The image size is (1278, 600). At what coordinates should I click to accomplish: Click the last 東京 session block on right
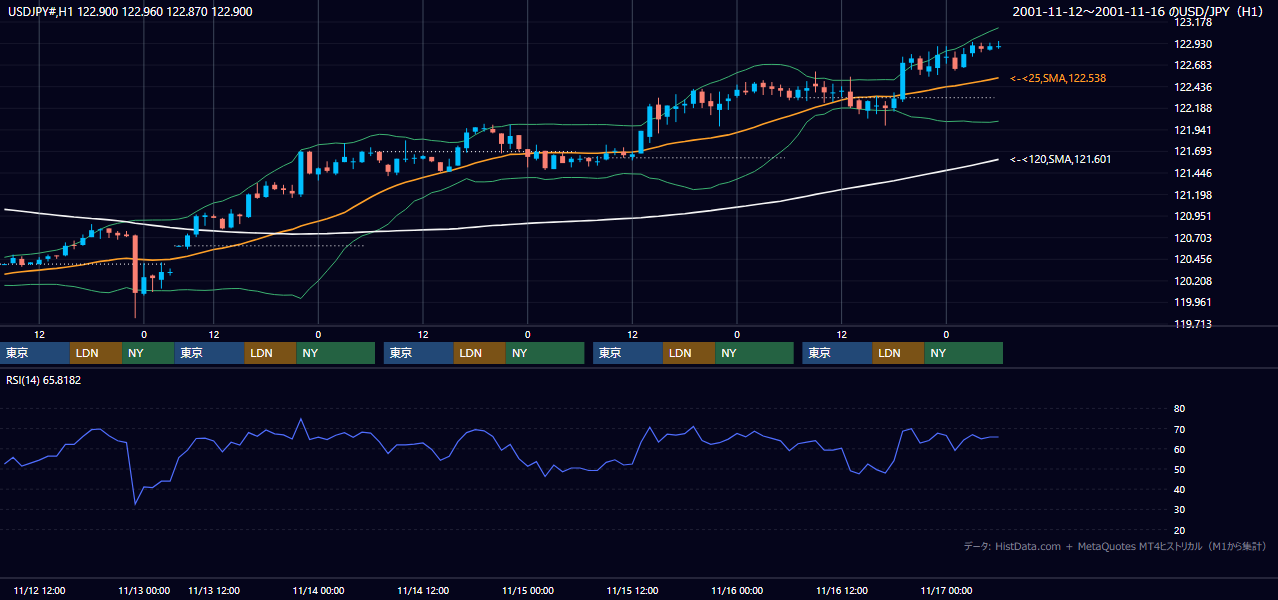[x=838, y=353]
